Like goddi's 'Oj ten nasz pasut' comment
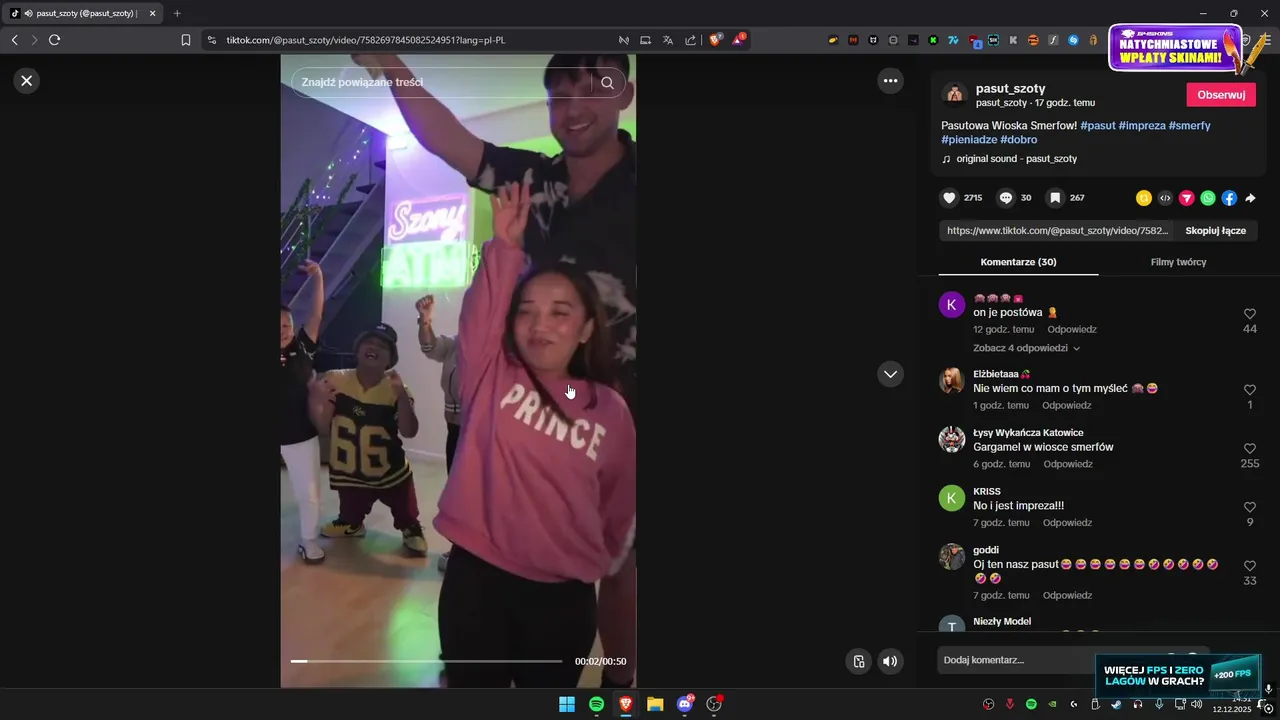Screen dimensions: 1280x720 point(1250,566)
